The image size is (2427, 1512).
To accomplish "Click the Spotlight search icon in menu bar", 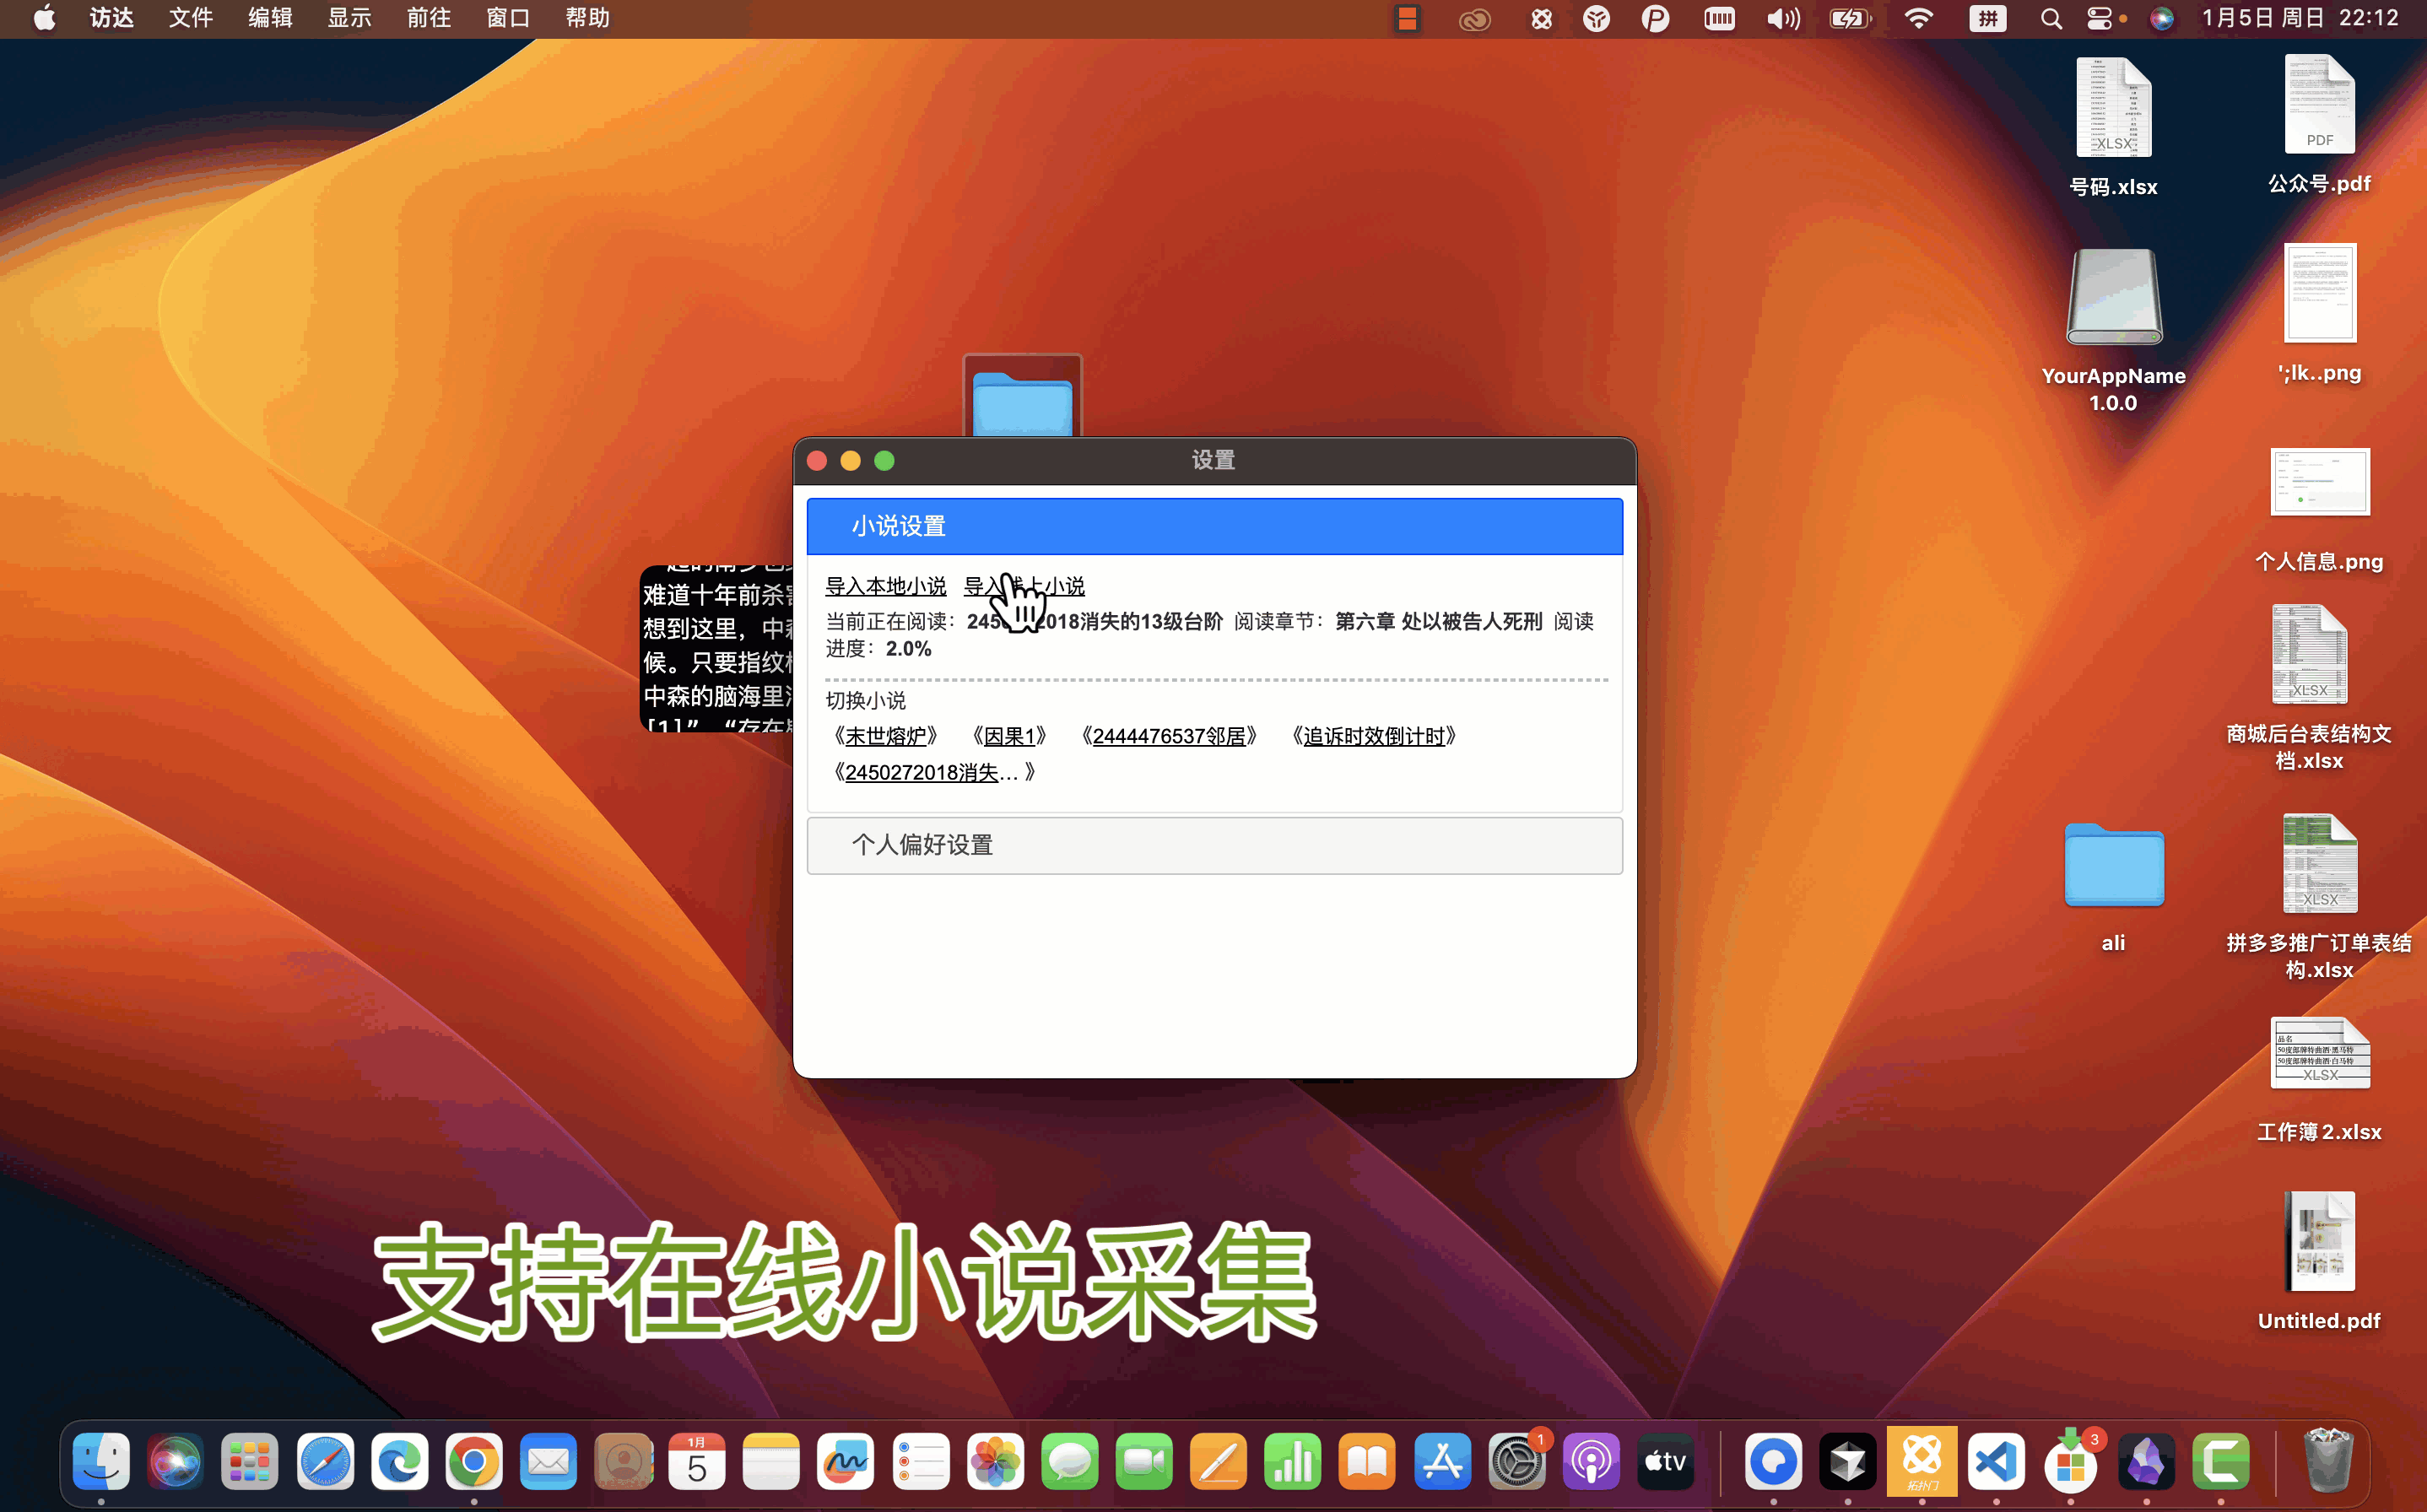I will coord(2050,18).
